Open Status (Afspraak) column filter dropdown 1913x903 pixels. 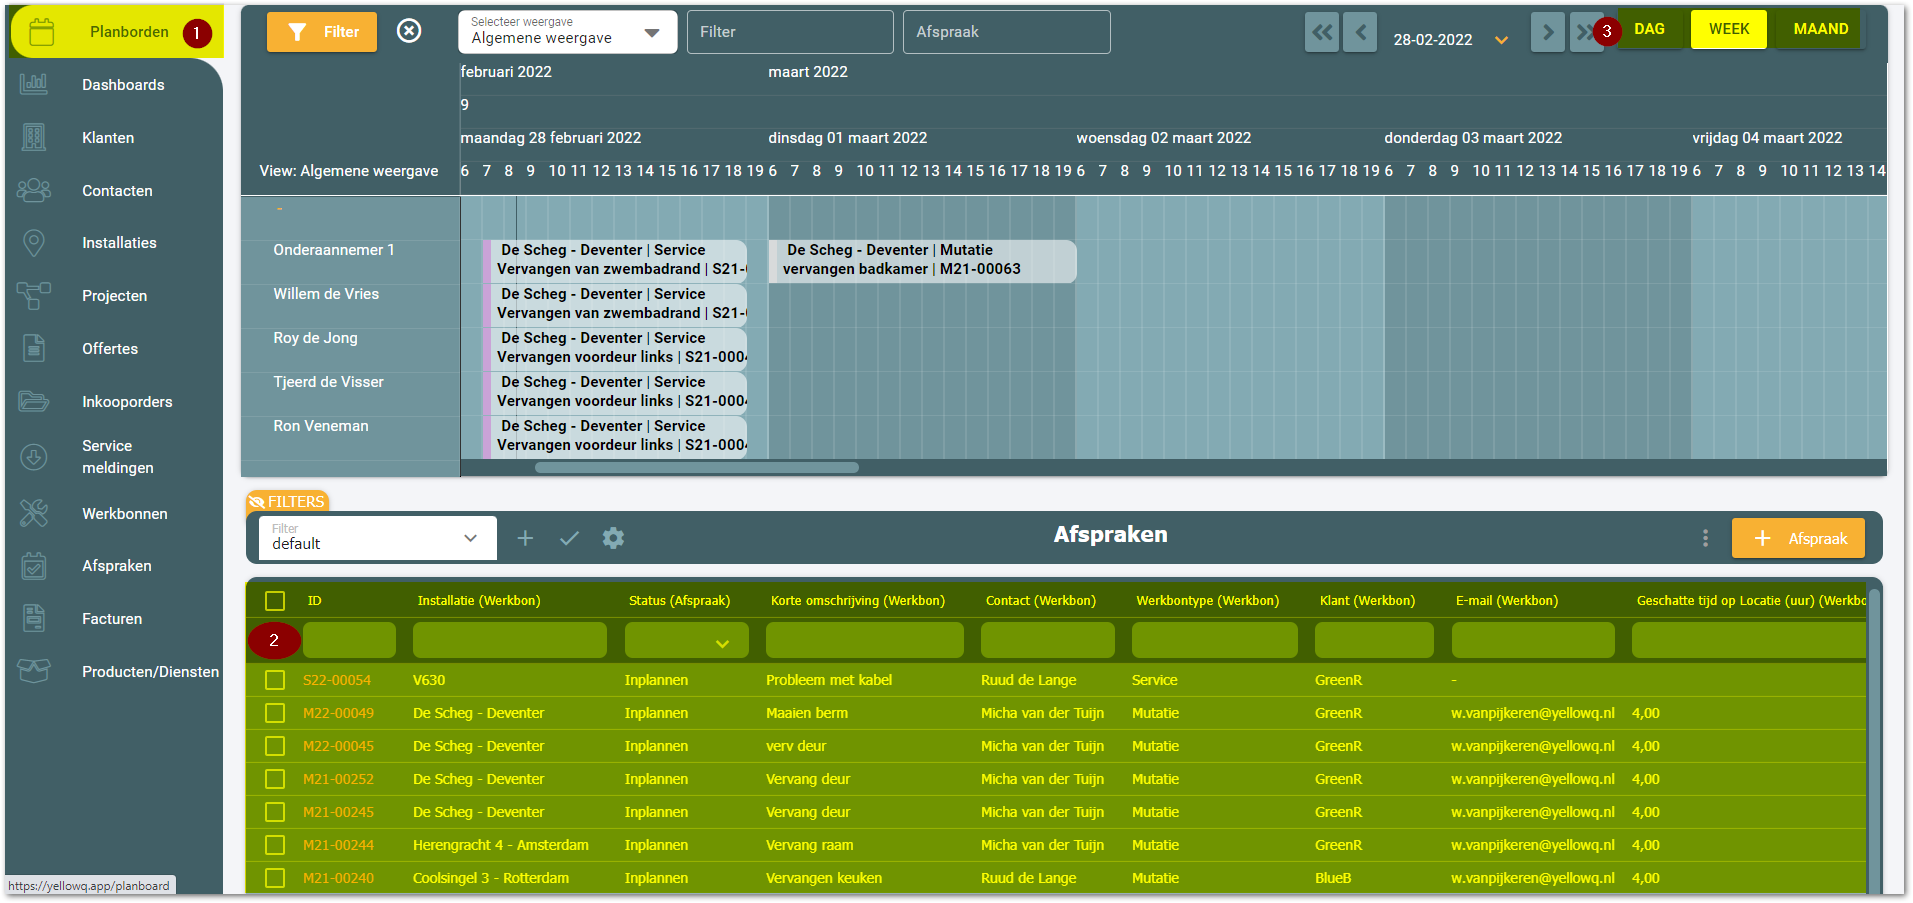point(687,640)
